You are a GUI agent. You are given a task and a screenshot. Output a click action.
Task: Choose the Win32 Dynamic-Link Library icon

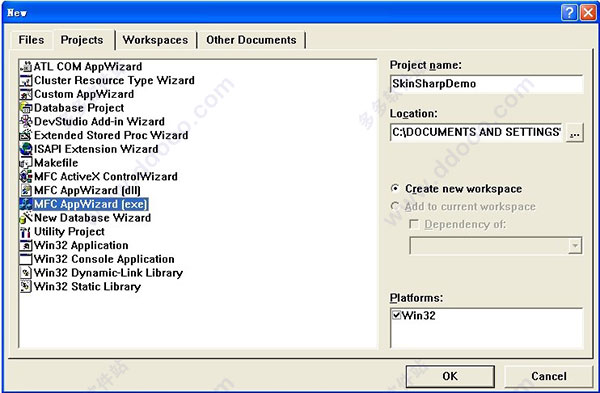tap(26, 273)
